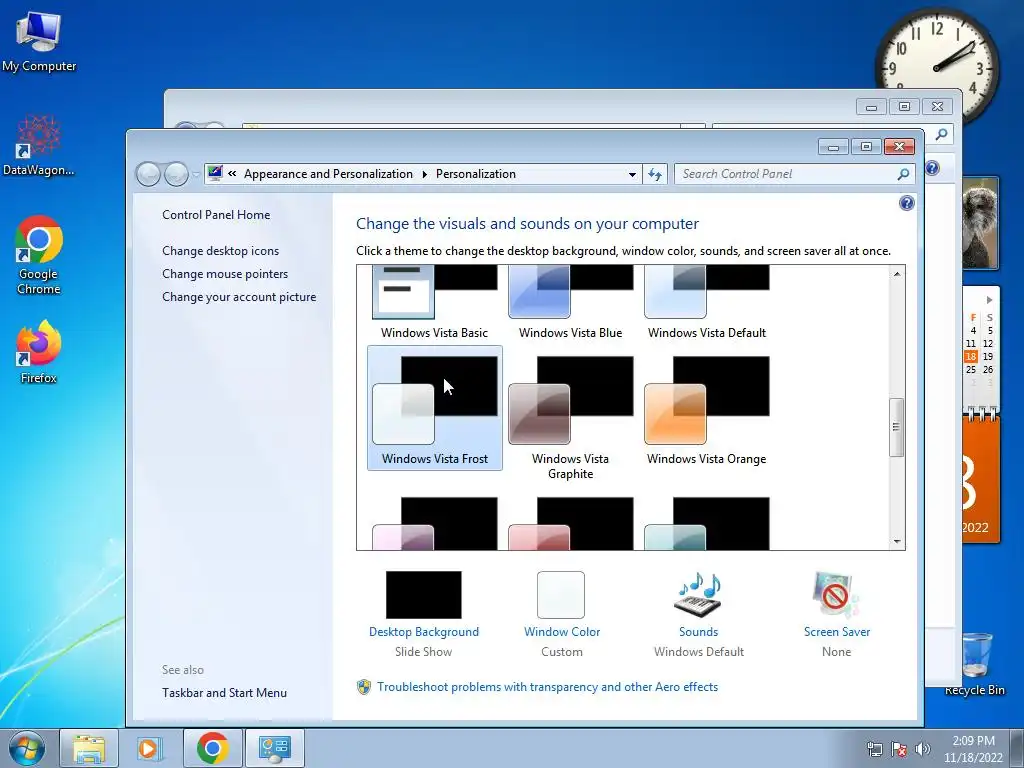Click the search magnifier in Search Control Panel

[x=903, y=174]
